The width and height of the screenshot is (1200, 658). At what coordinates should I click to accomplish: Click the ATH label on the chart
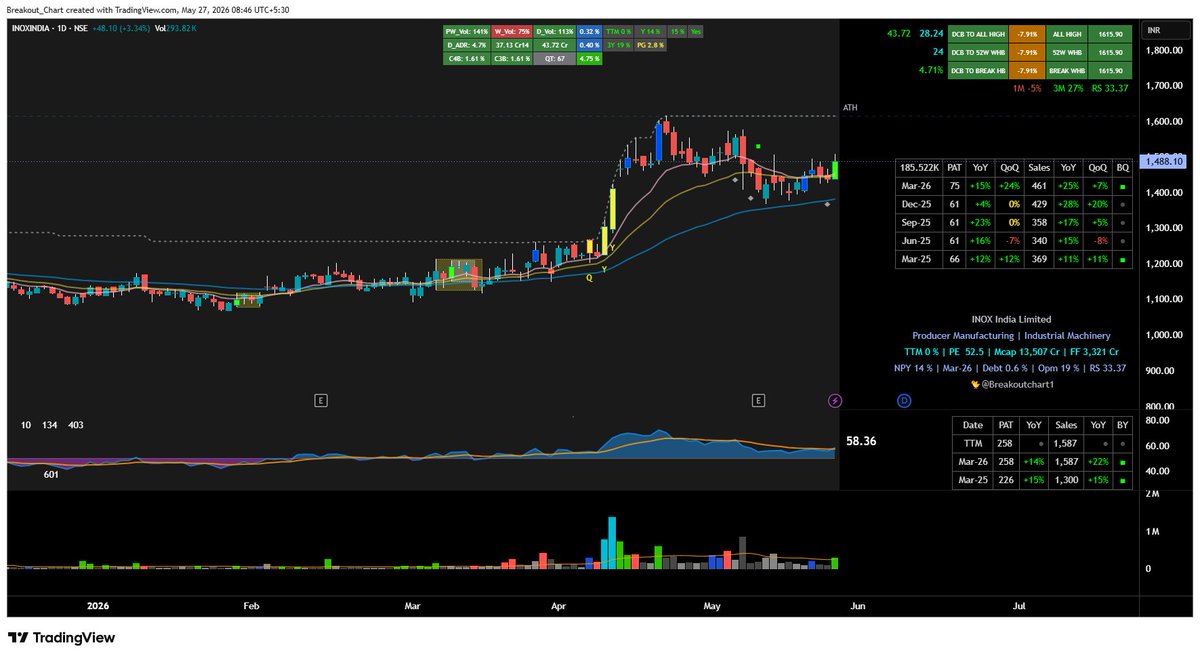point(850,107)
